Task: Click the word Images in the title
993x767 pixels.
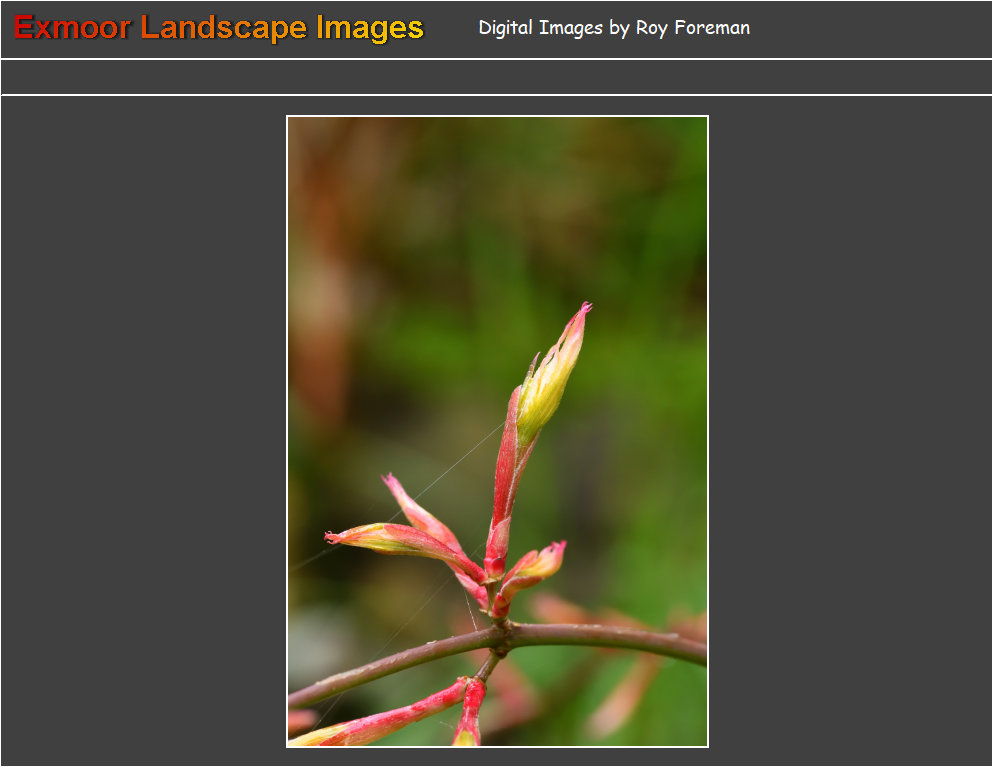Action: click(370, 28)
